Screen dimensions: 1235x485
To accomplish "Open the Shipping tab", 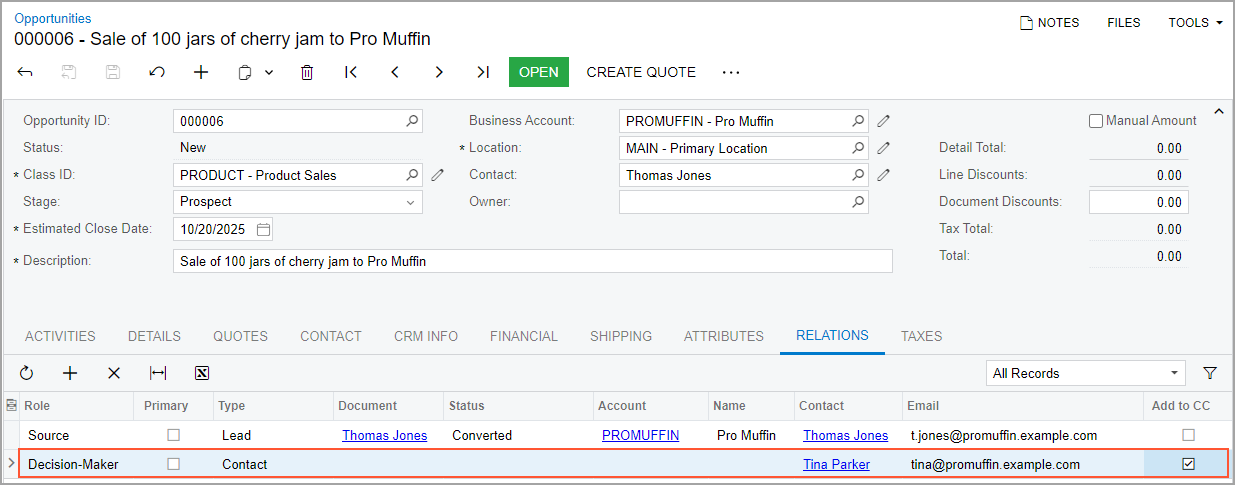I will (620, 336).
